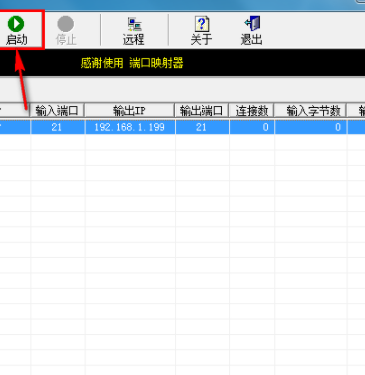Select the cell showing 192.168.1.199

pos(130,127)
